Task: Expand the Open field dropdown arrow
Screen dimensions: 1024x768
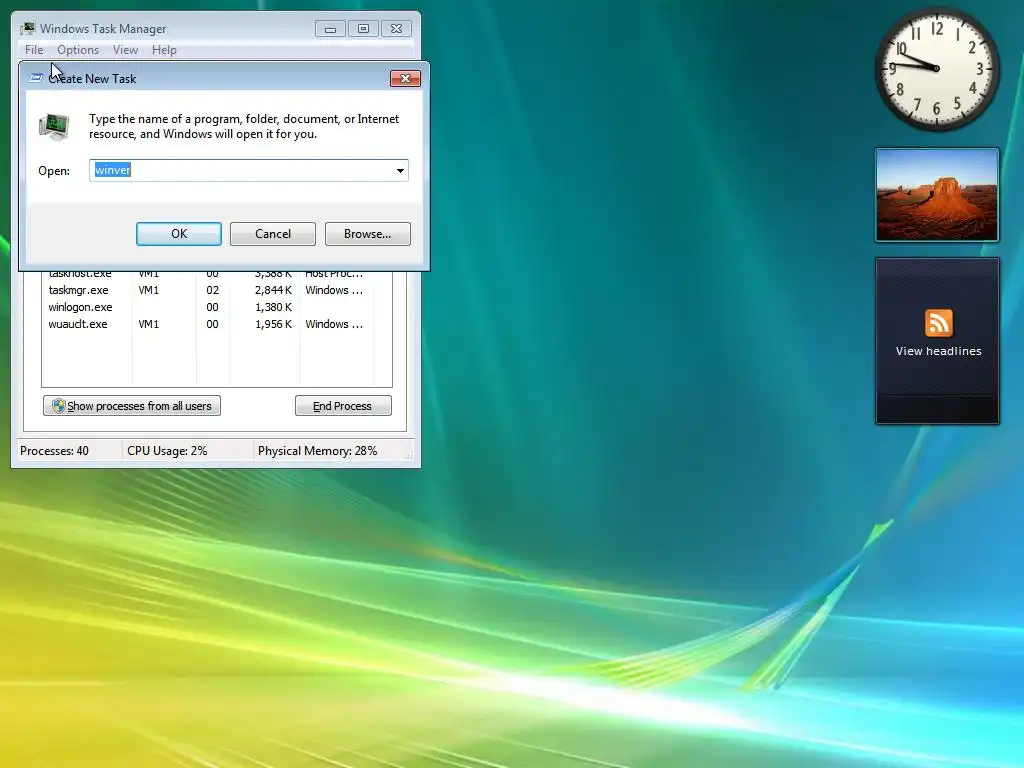Action: tap(400, 170)
